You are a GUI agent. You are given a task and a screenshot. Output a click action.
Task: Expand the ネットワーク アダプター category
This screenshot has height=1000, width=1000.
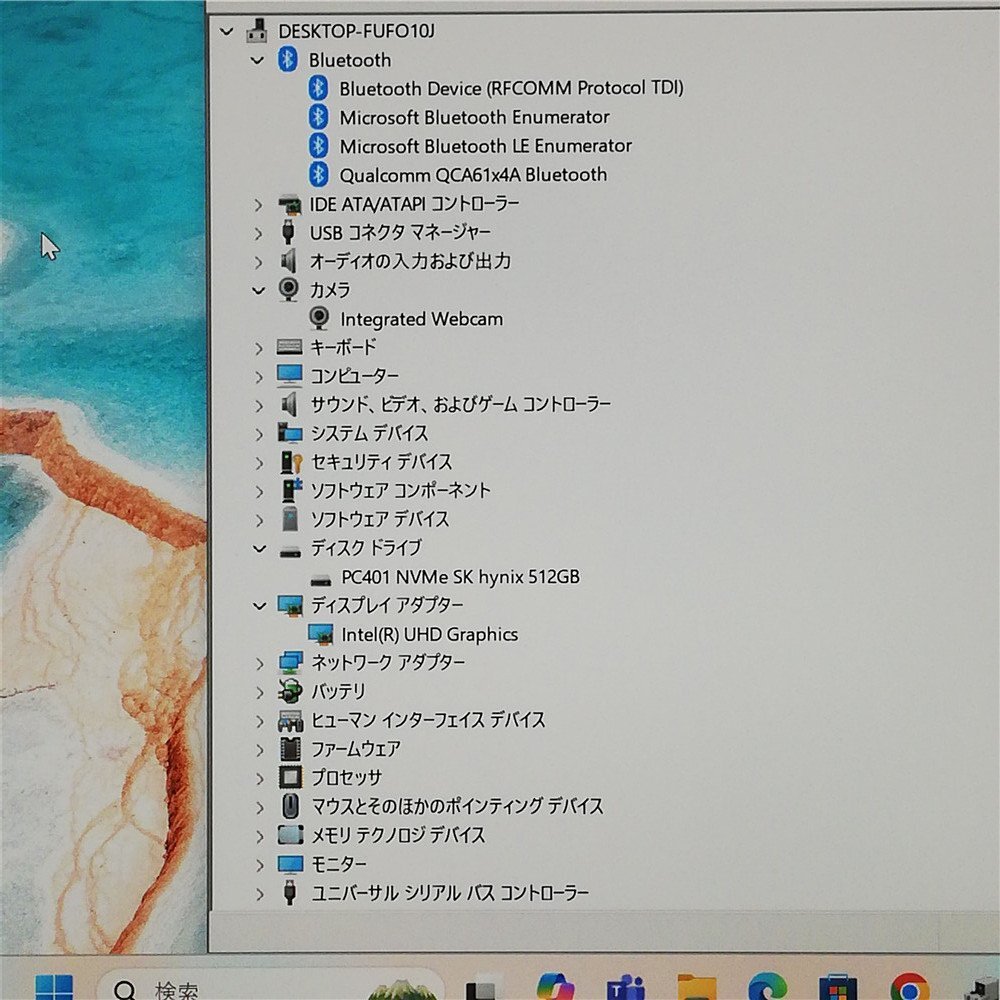click(260, 664)
